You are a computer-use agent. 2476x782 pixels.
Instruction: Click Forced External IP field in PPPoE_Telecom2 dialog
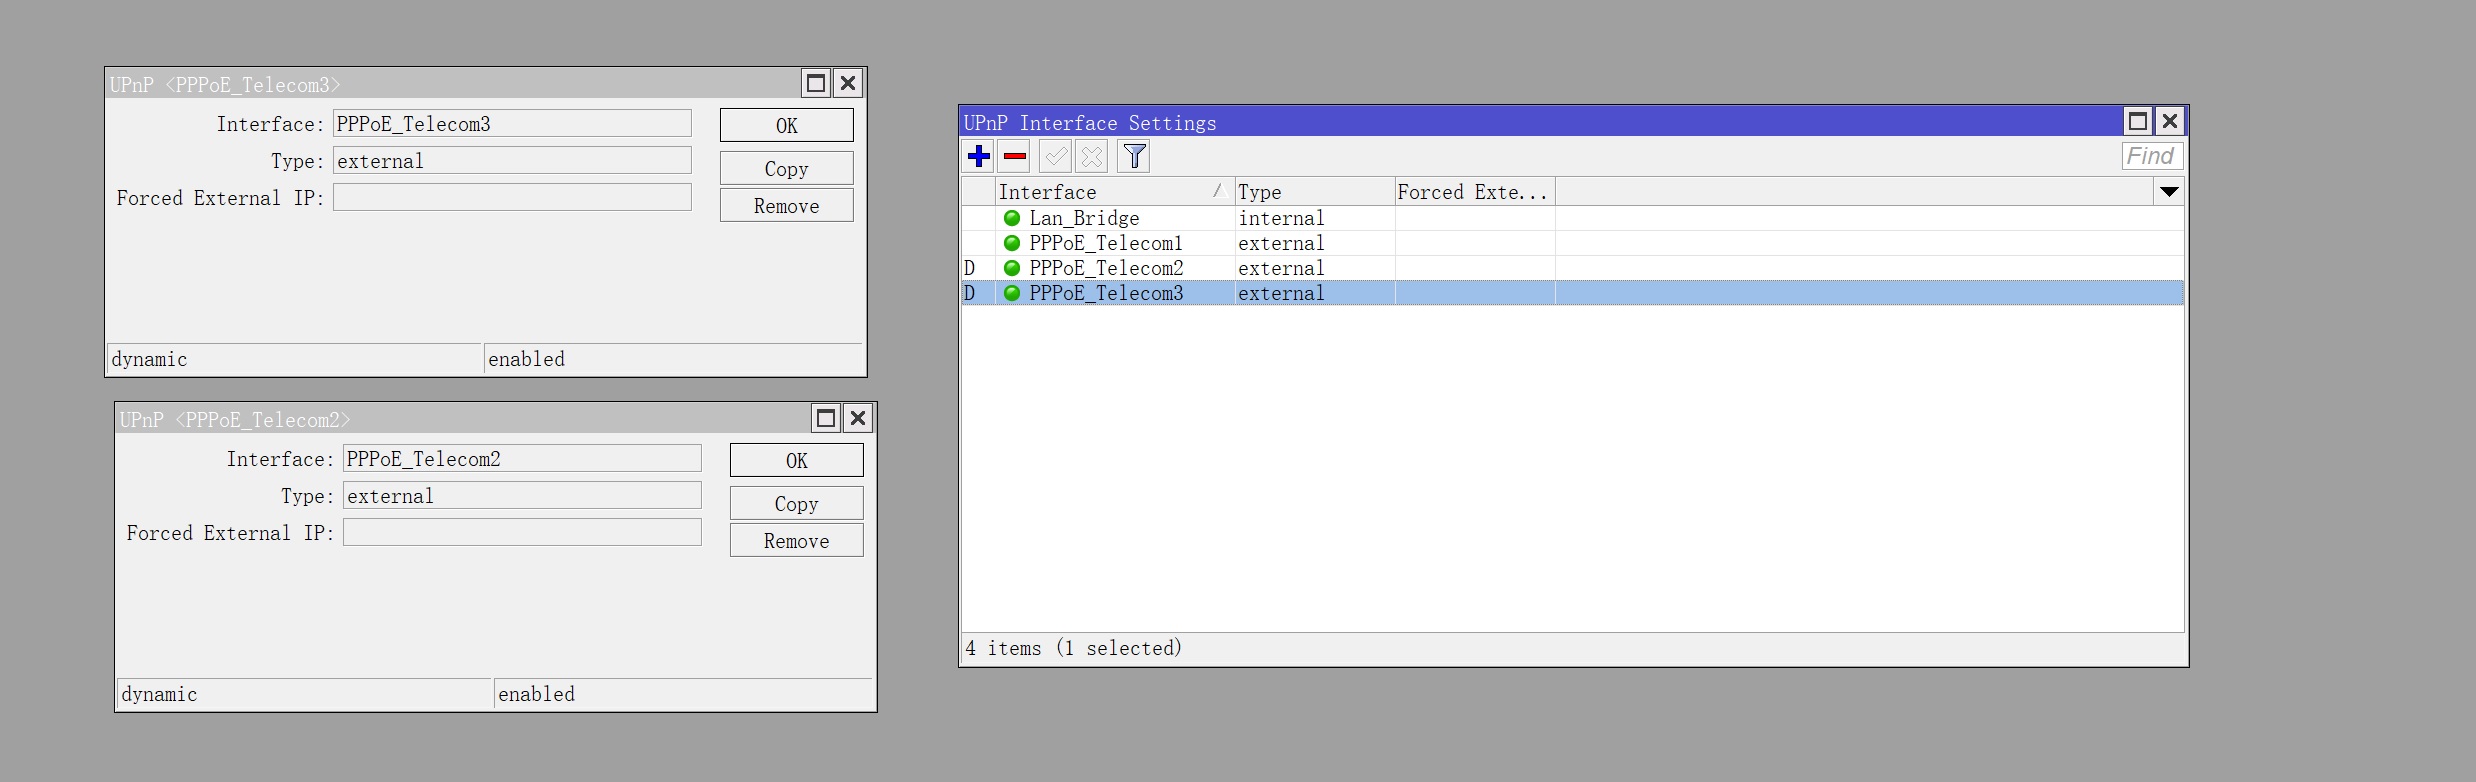coord(522,532)
